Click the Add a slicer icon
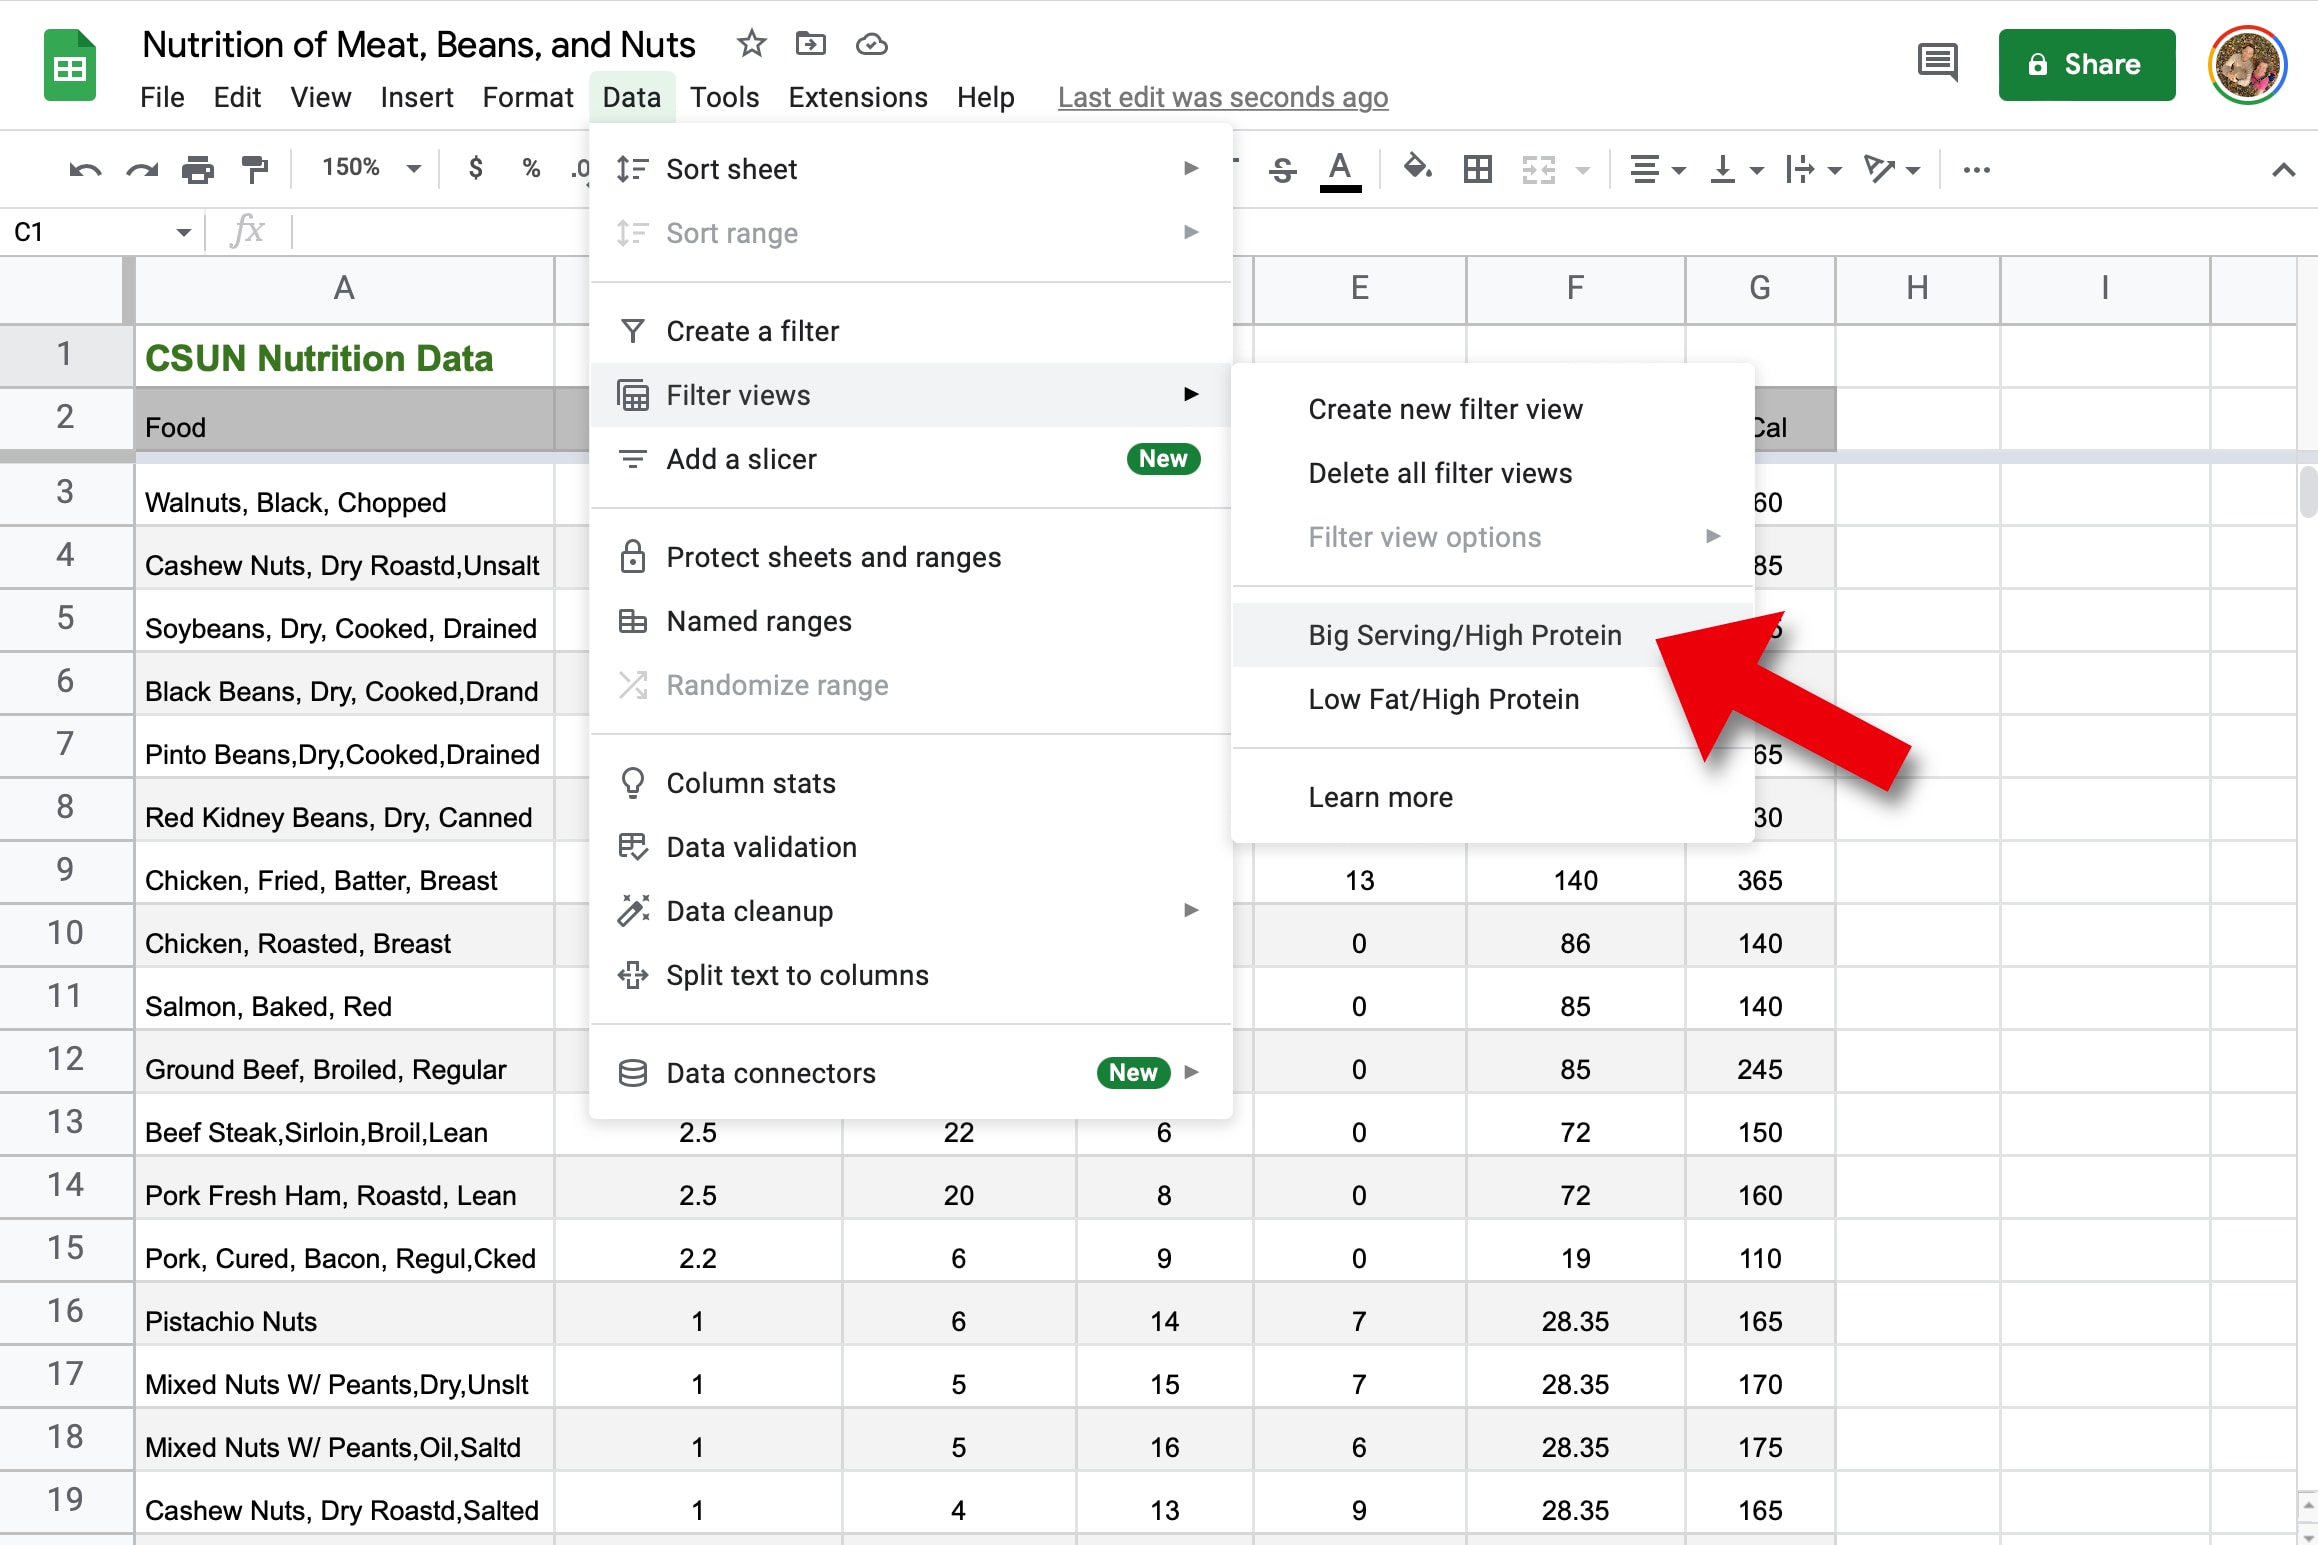This screenshot has height=1545, width=2318. tap(634, 457)
